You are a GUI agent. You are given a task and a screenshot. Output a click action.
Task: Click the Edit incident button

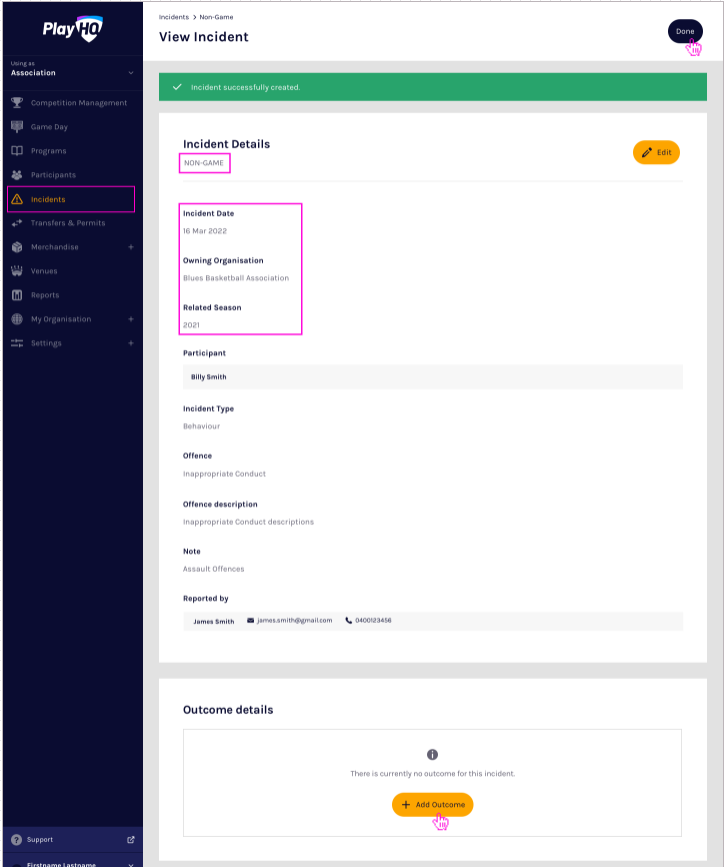[656, 152]
